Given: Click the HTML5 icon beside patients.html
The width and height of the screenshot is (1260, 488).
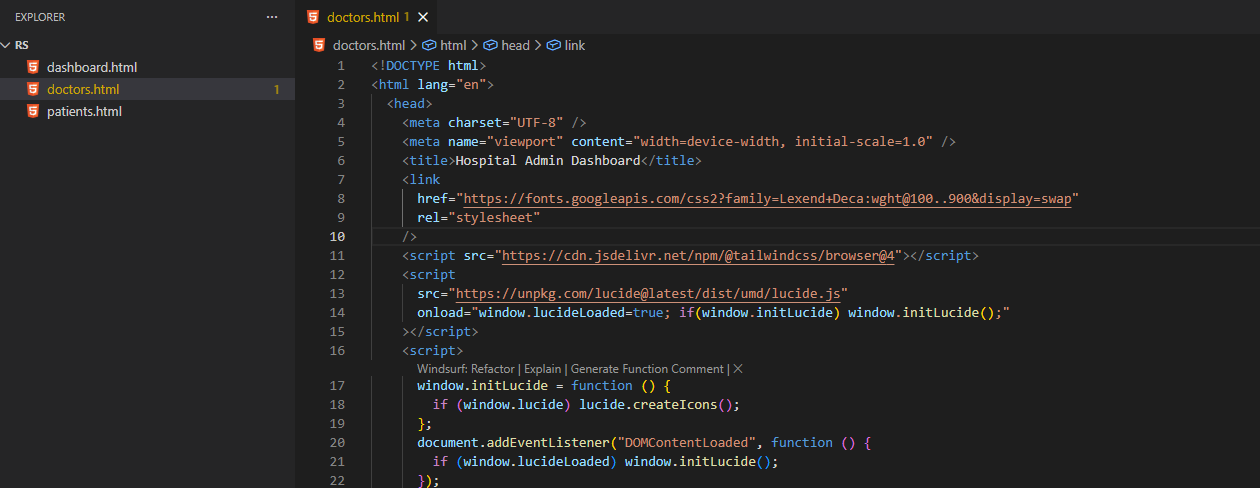Looking at the screenshot, I should pyautogui.click(x=33, y=111).
